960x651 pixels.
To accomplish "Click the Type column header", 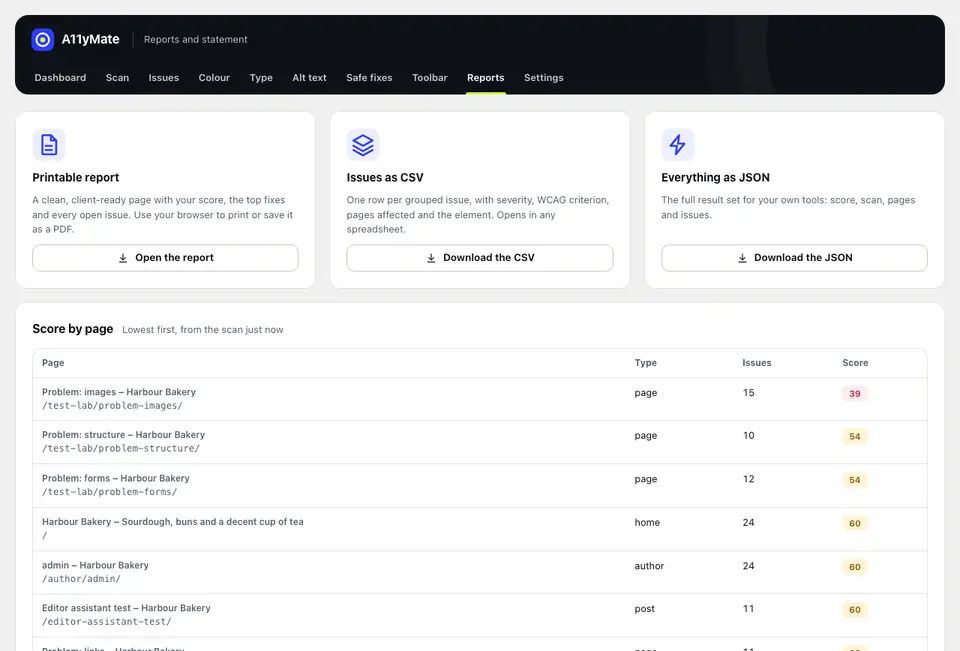I will pos(645,363).
